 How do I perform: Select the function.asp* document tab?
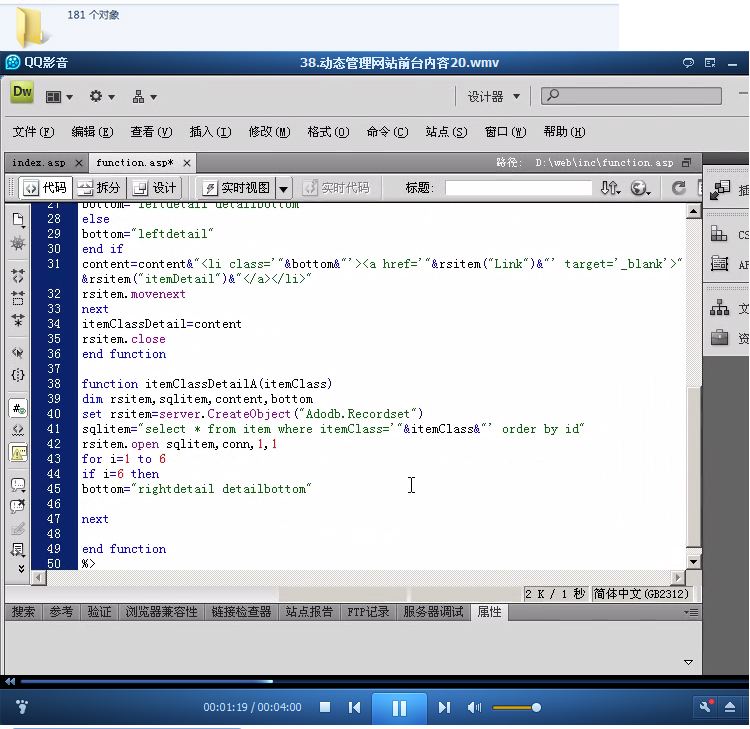point(134,163)
